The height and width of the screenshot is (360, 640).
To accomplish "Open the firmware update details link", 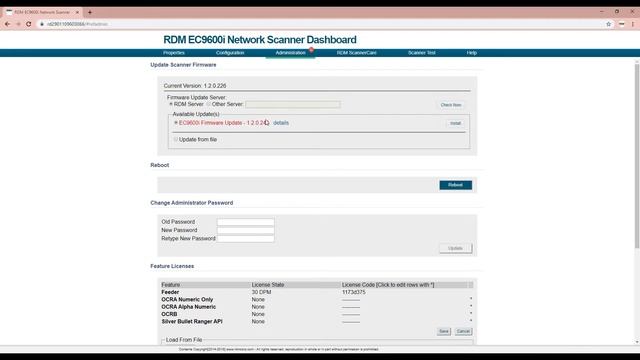I will 281,122.
